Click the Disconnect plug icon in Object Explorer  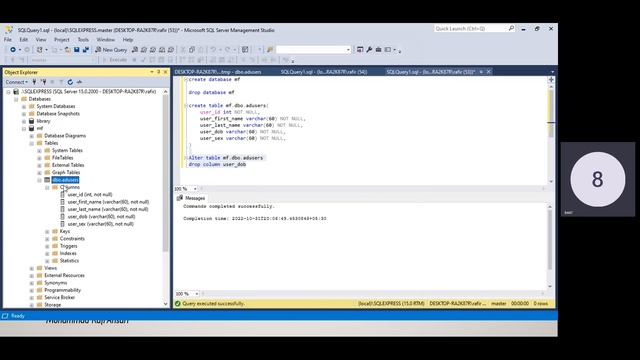[43, 82]
